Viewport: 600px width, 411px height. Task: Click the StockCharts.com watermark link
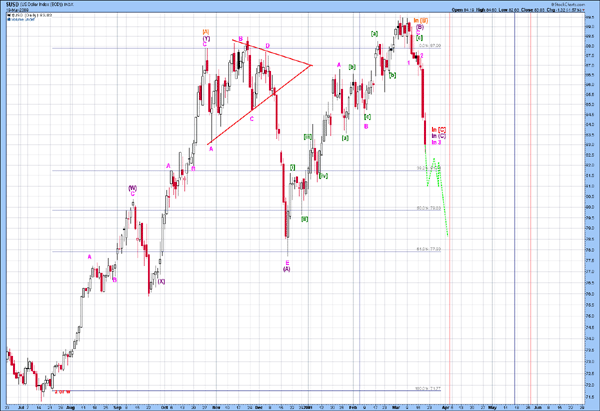569,5
